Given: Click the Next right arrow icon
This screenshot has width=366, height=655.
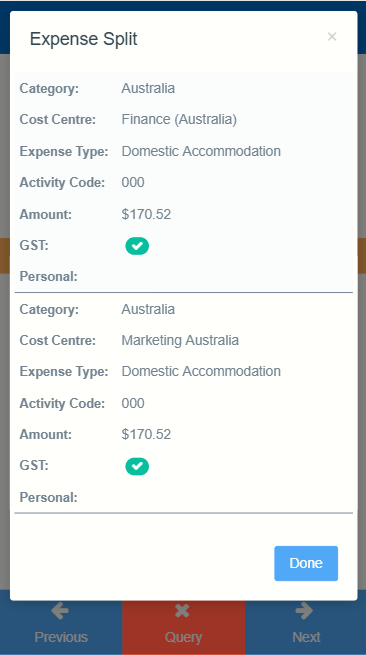Looking at the screenshot, I should click(x=304, y=611).
